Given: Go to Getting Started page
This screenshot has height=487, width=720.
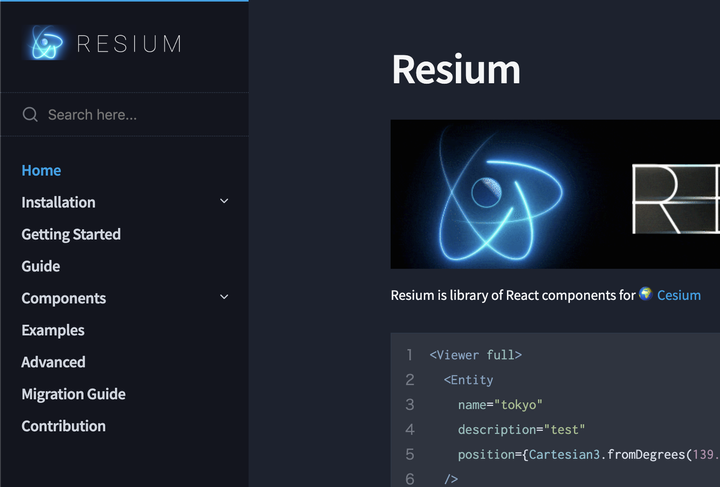Looking at the screenshot, I should click(71, 234).
